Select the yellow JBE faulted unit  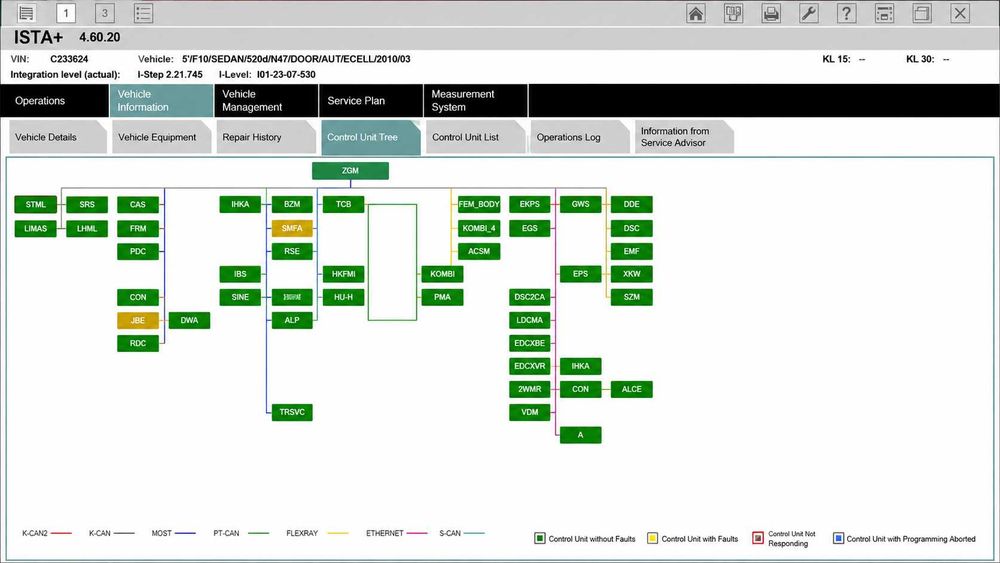[138, 320]
